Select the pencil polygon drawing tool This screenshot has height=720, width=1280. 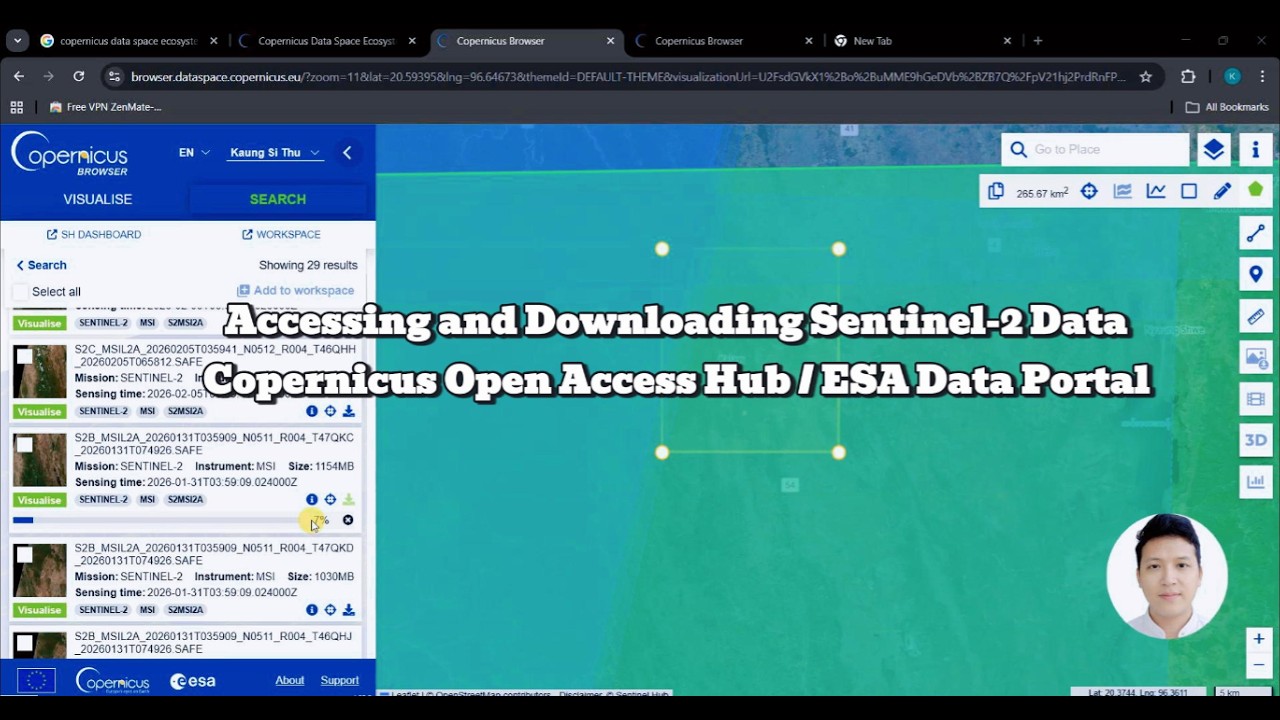pyautogui.click(x=1222, y=191)
